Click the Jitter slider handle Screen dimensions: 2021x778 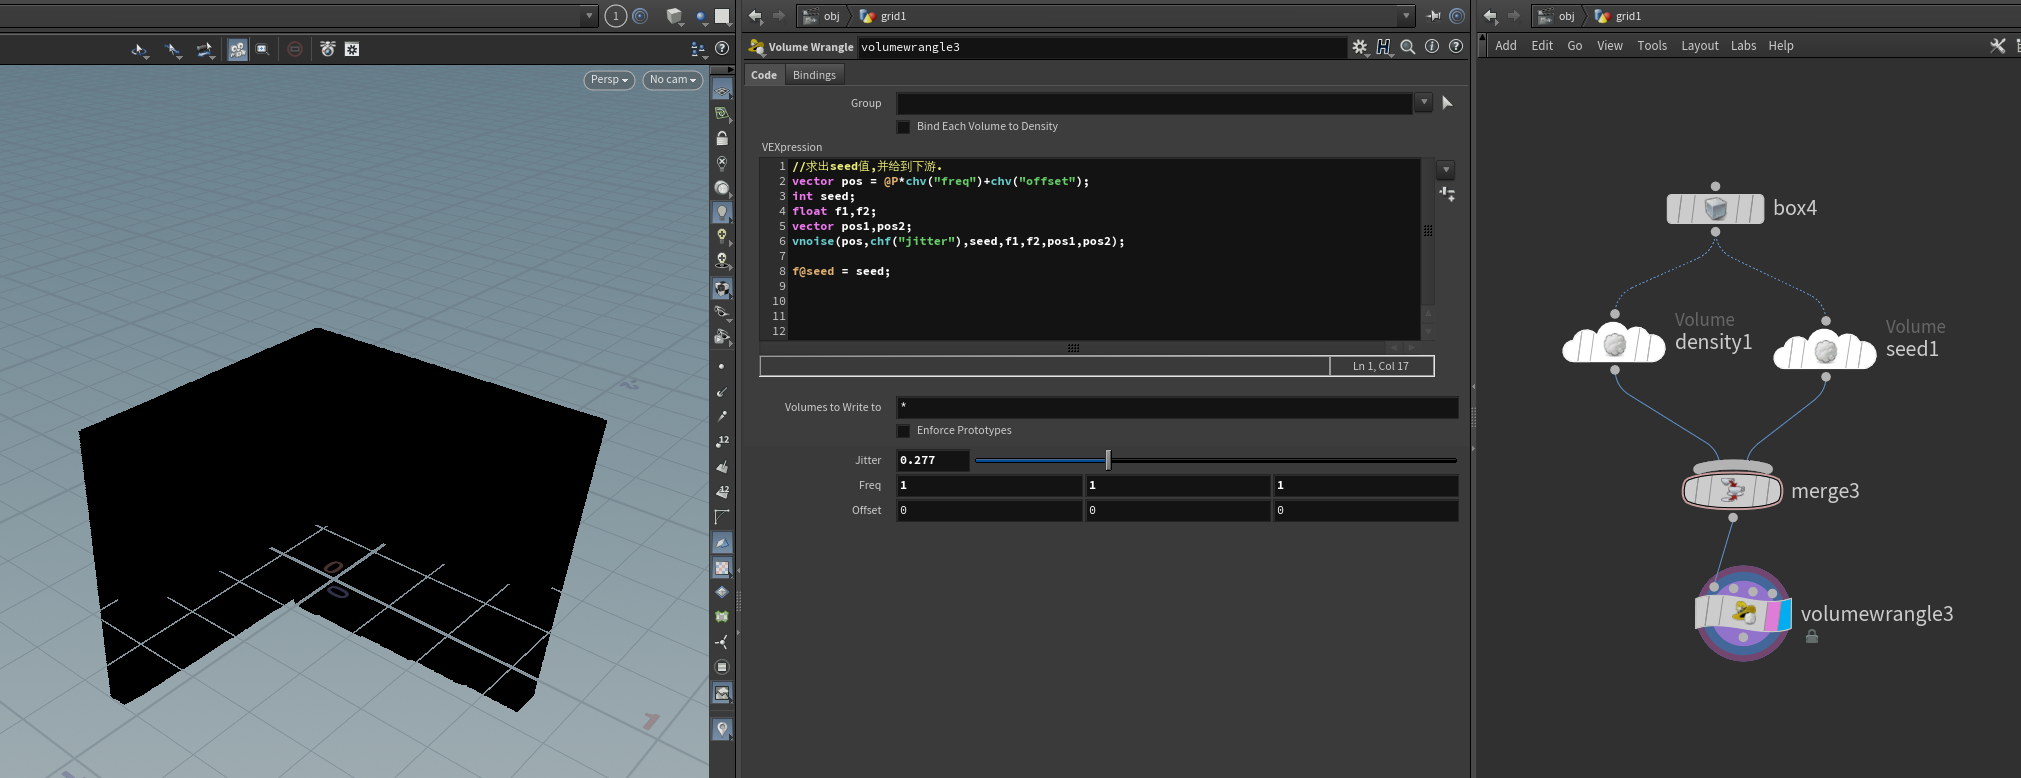click(1108, 460)
